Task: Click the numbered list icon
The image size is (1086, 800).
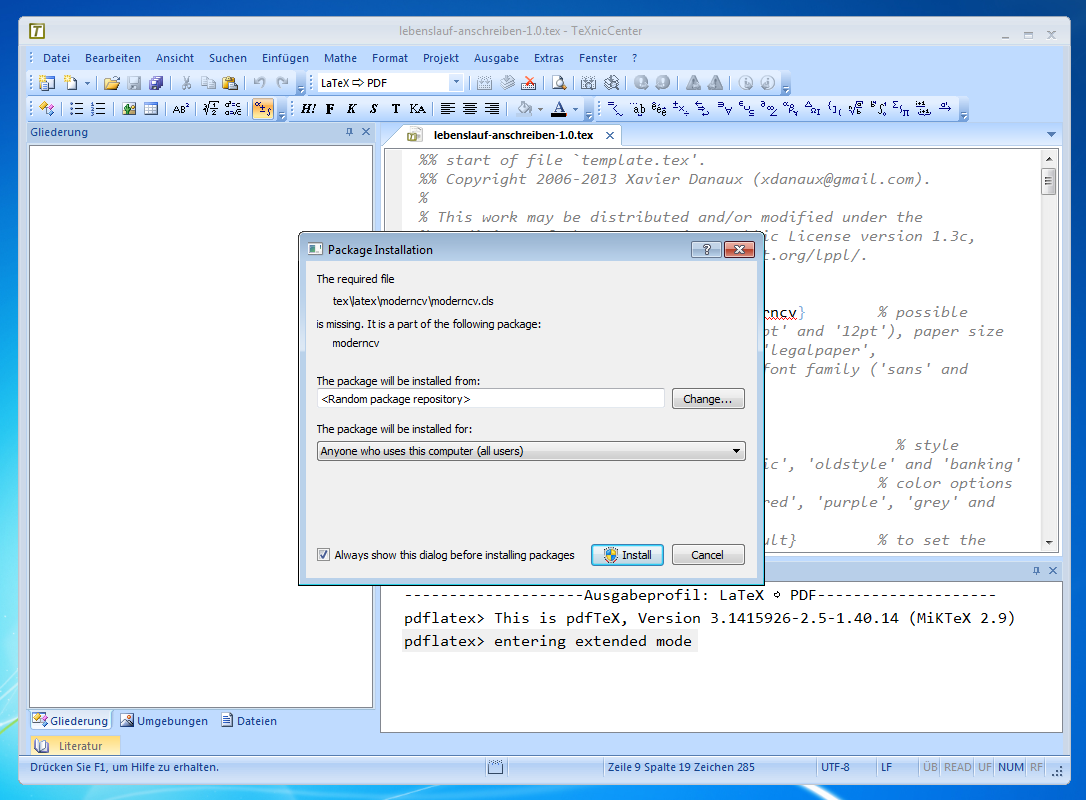Action: 98,109
